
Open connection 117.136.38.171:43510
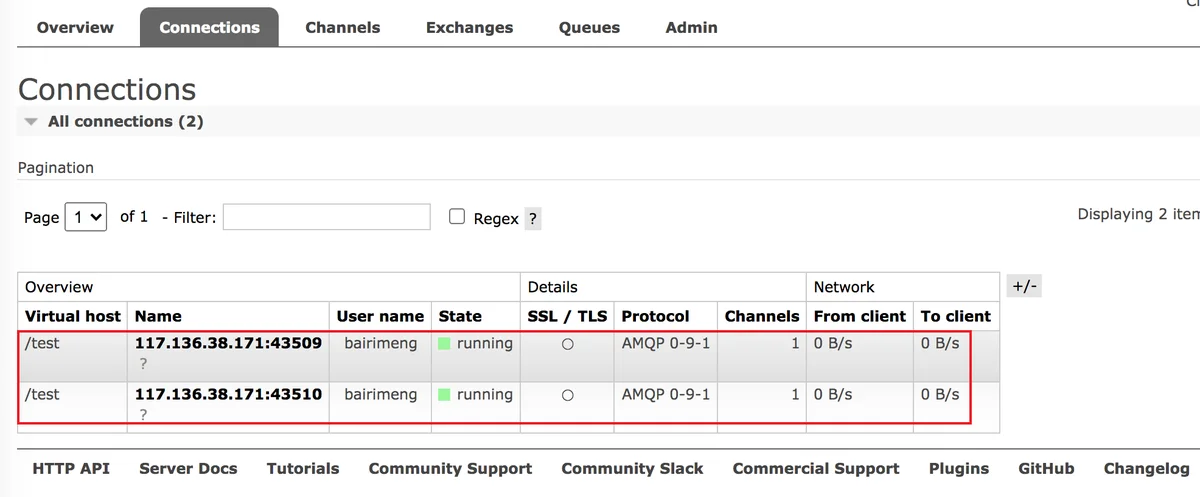[x=228, y=394]
